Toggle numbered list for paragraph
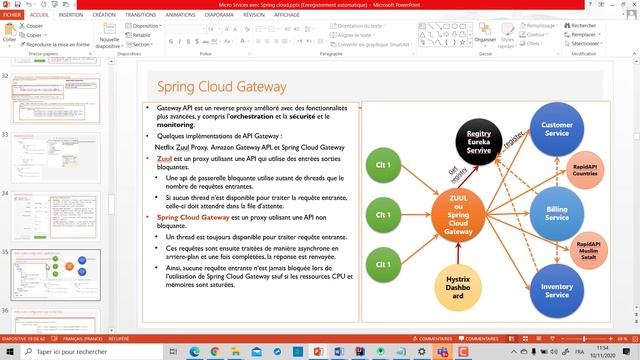The height and width of the screenshot is (360, 640). [x=271, y=29]
